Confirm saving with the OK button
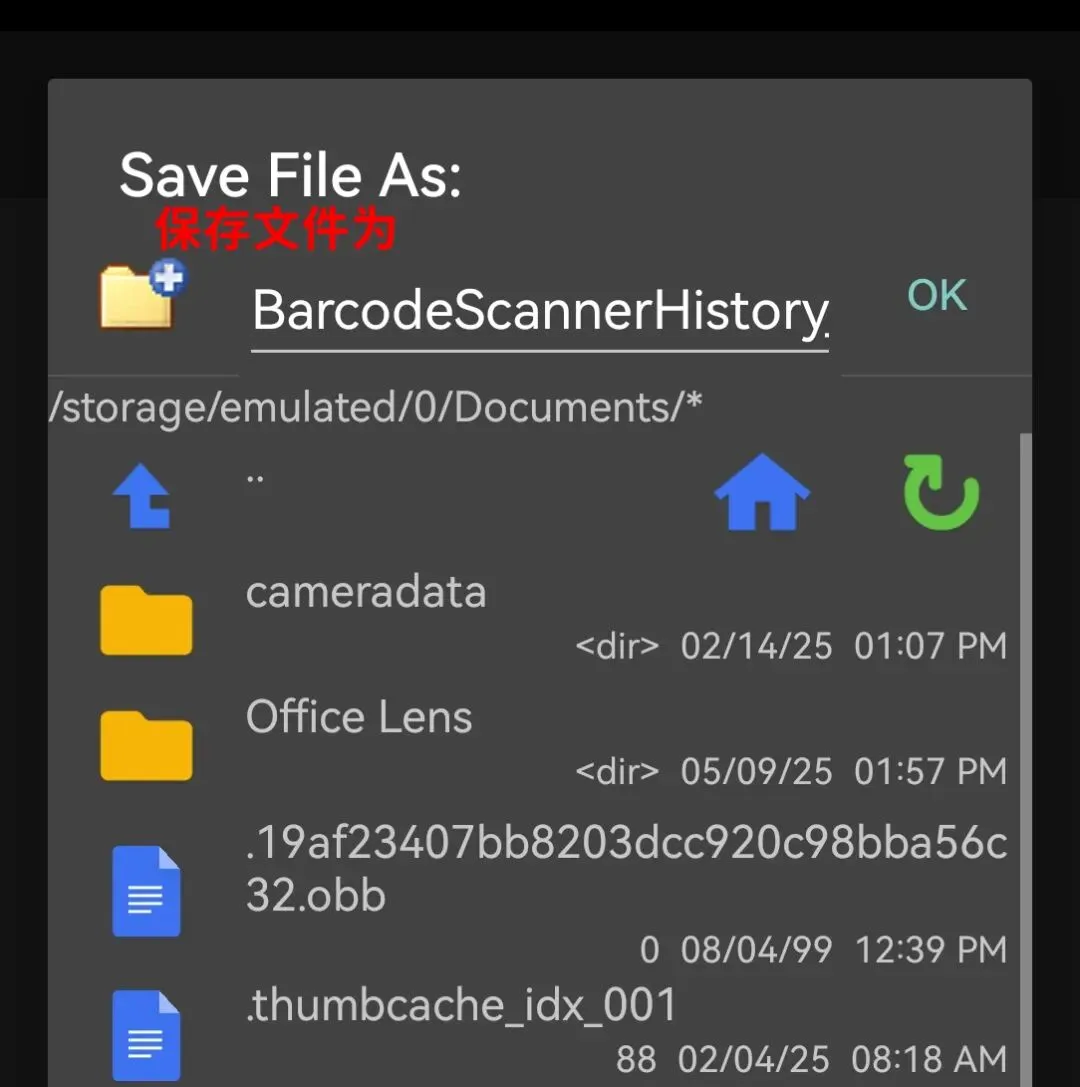Screen dimensions: 1080x1087 point(937,295)
